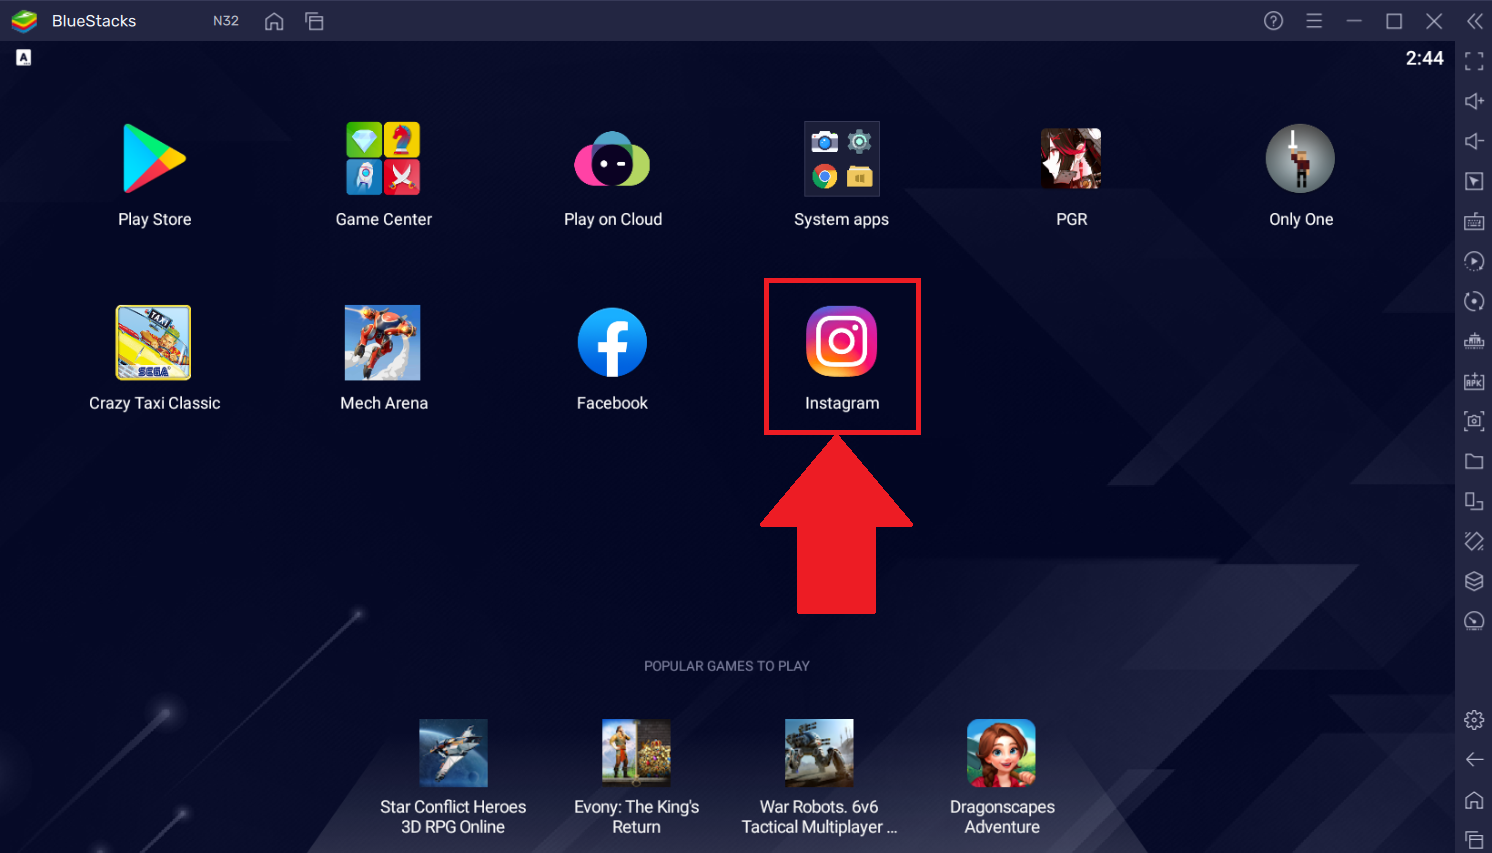Open the sync operations circular icon
This screenshot has width=1492, height=853.
(x=1474, y=301)
